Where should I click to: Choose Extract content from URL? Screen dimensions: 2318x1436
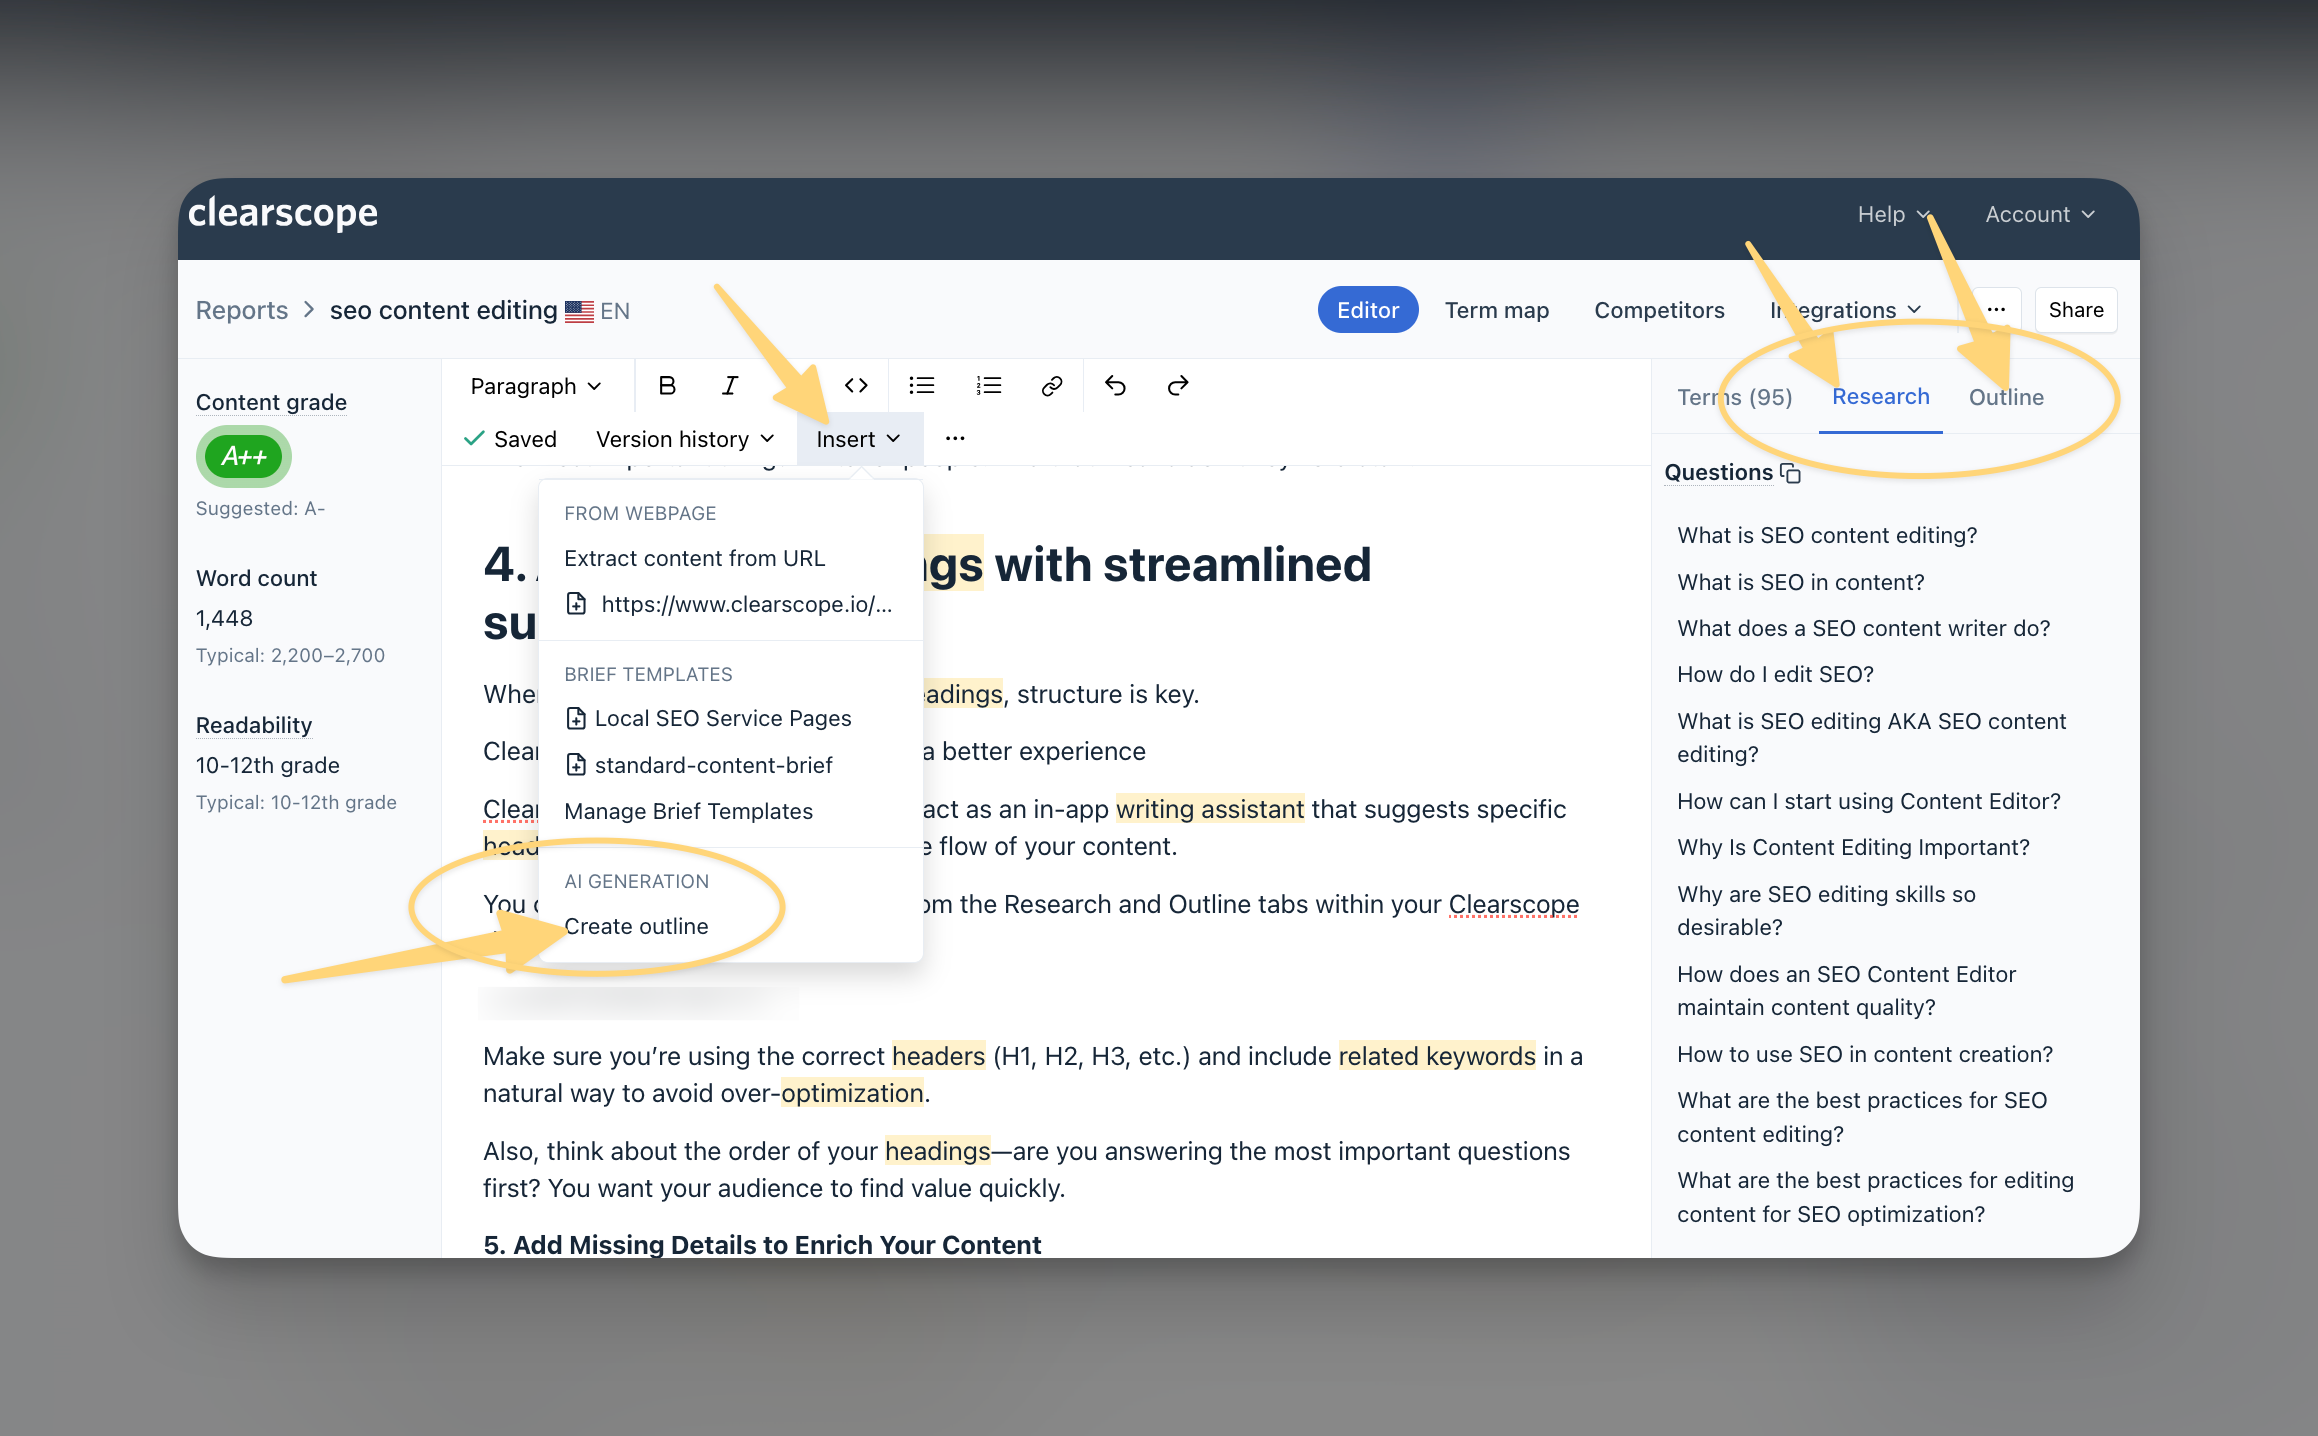tap(694, 558)
